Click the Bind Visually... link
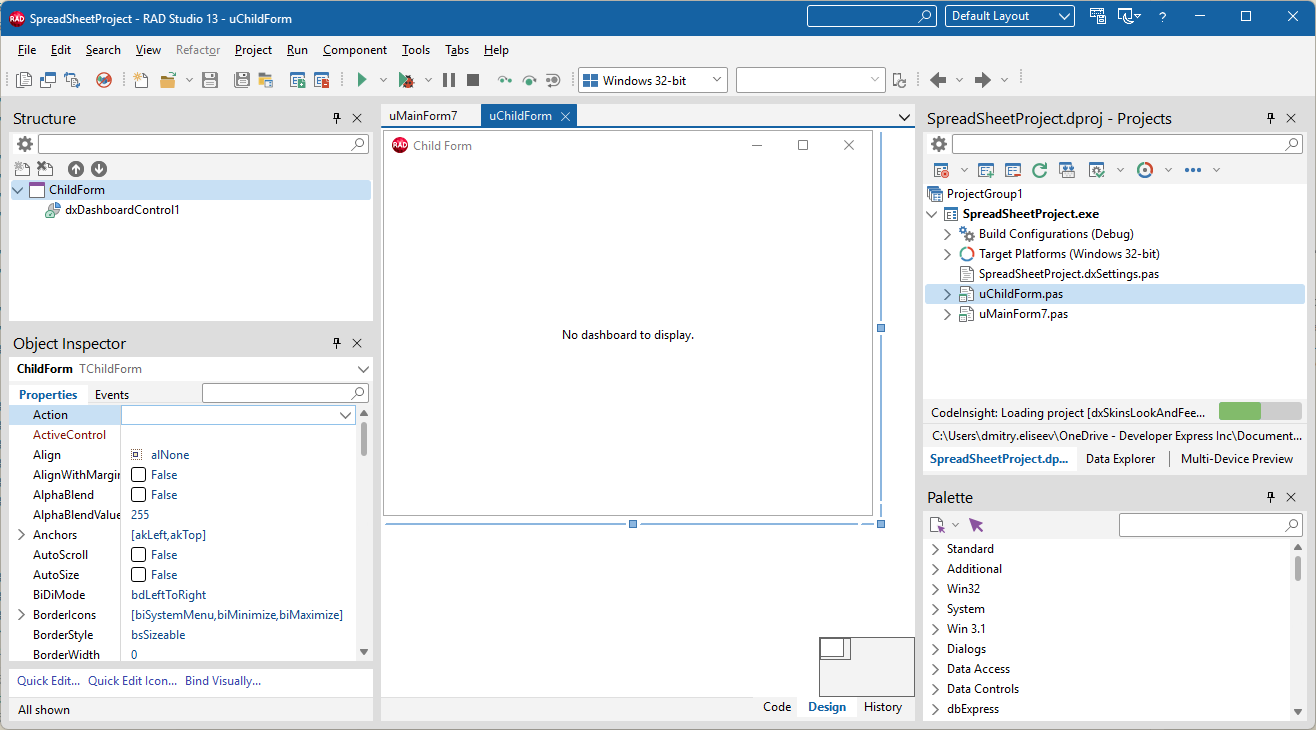This screenshot has height=730, width=1316. pyautogui.click(x=223, y=681)
